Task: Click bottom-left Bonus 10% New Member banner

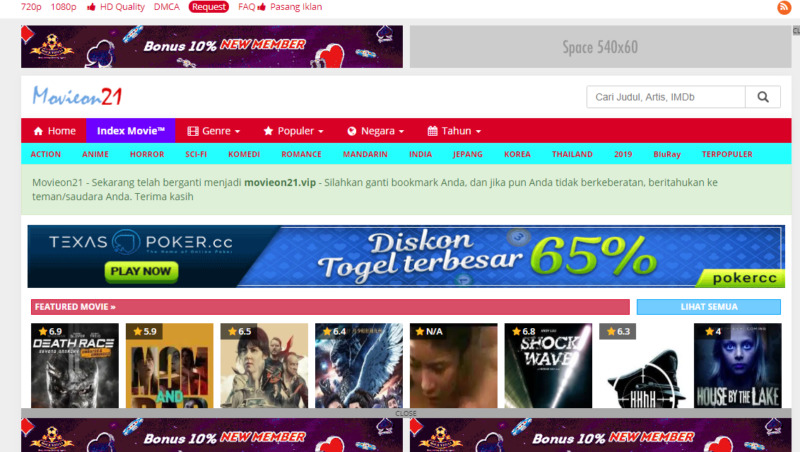Action: coord(212,435)
